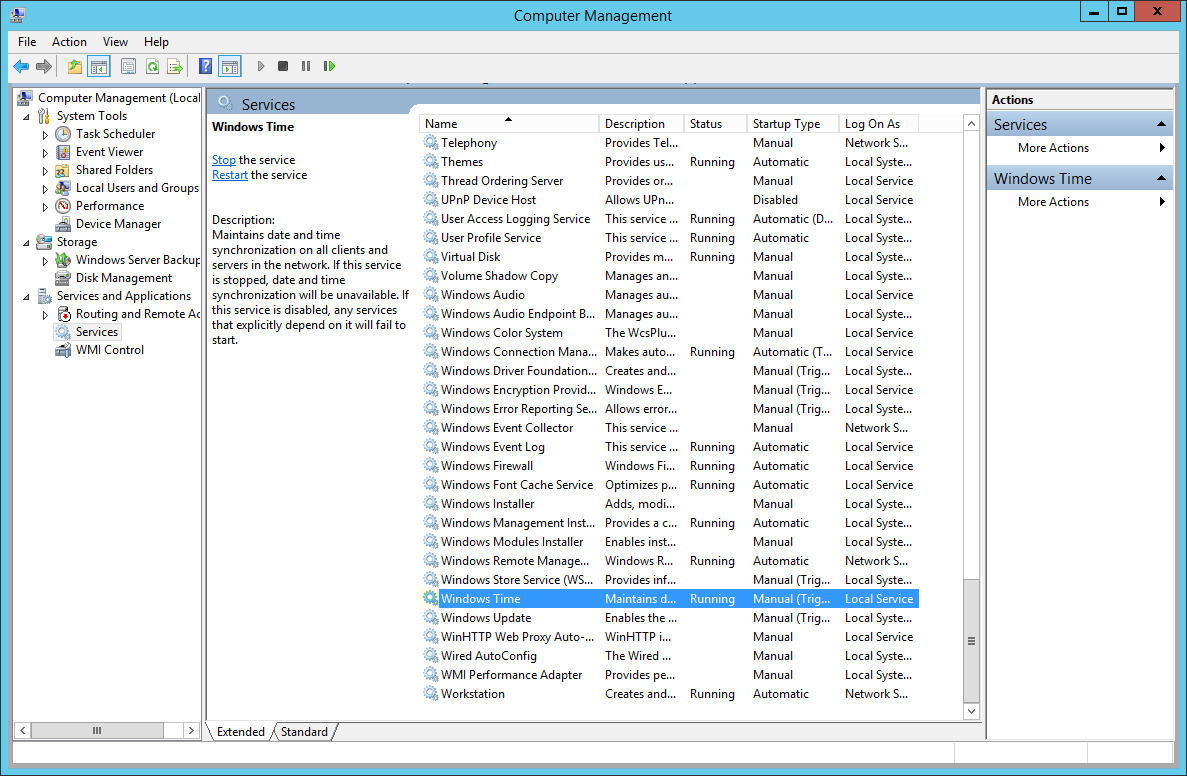Select Disk Management in the tree
This screenshot has height=776, width=1187.
123,278
